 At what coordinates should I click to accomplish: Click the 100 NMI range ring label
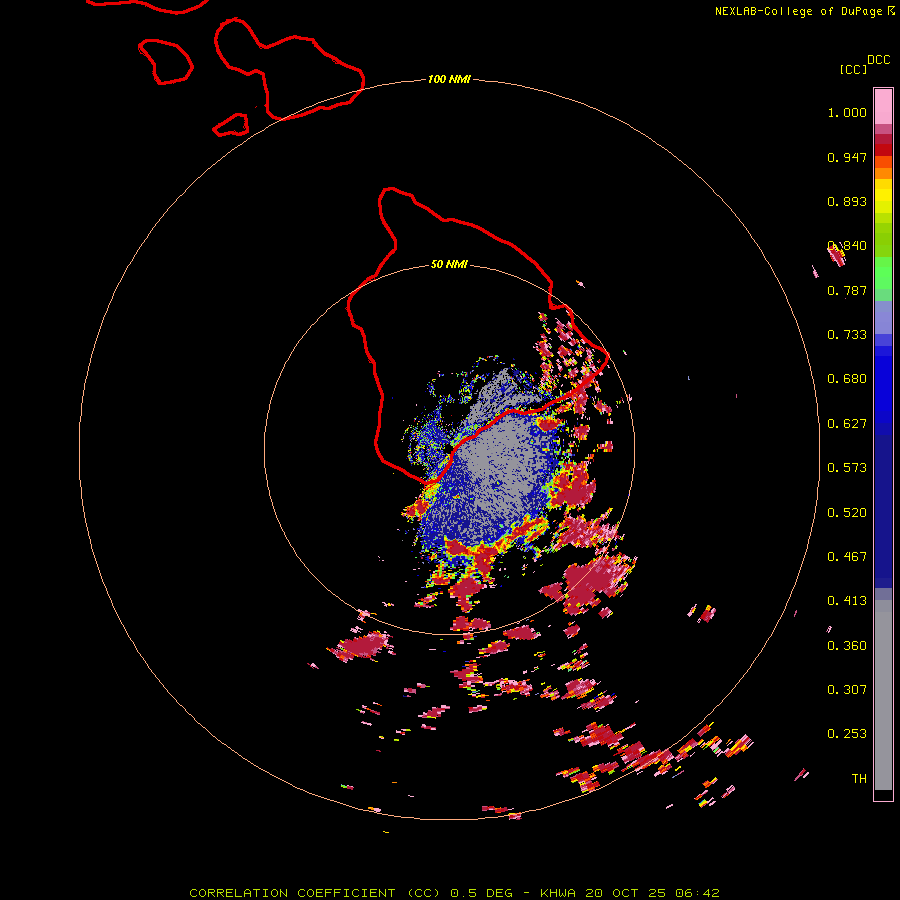coord(449,79)
